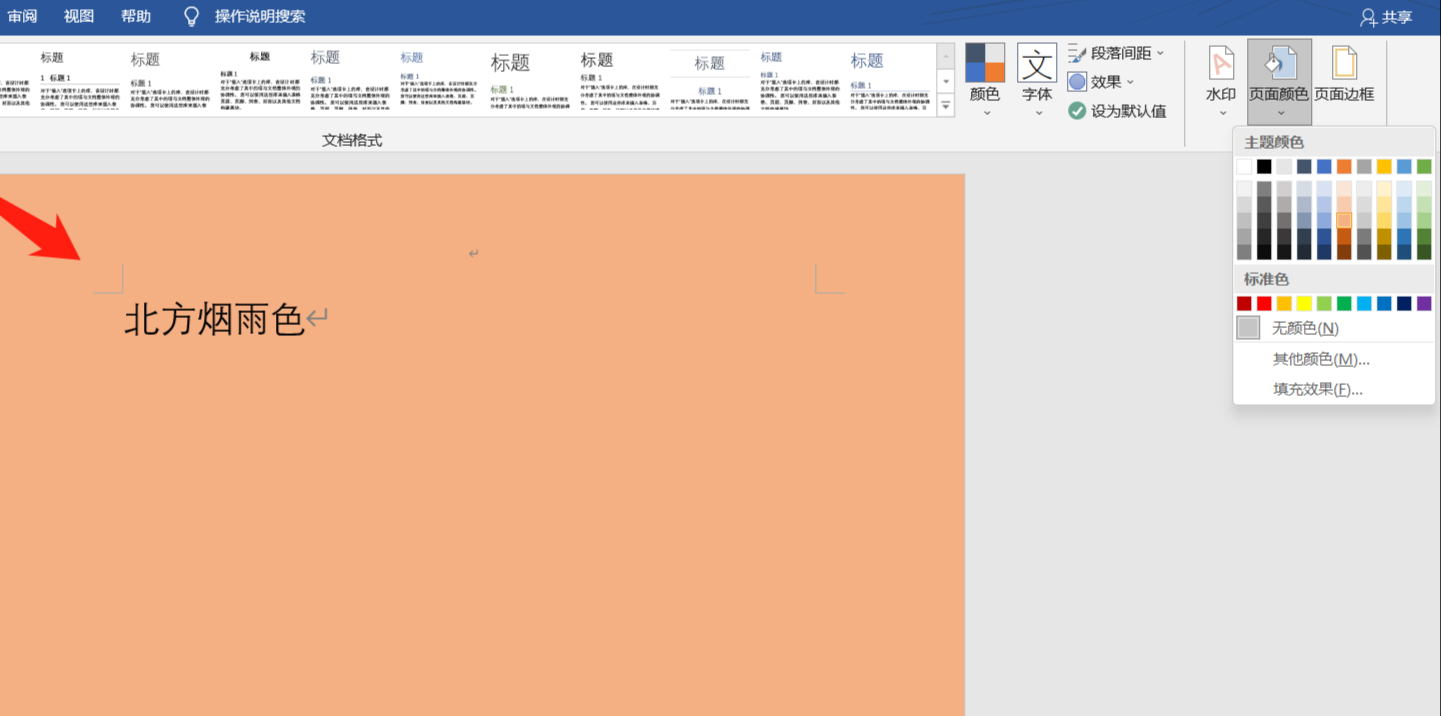Switch to the 视图 ribbon tab
Image resolution: width=1441 pixels, height=716 pixels.
coord(79,15)
